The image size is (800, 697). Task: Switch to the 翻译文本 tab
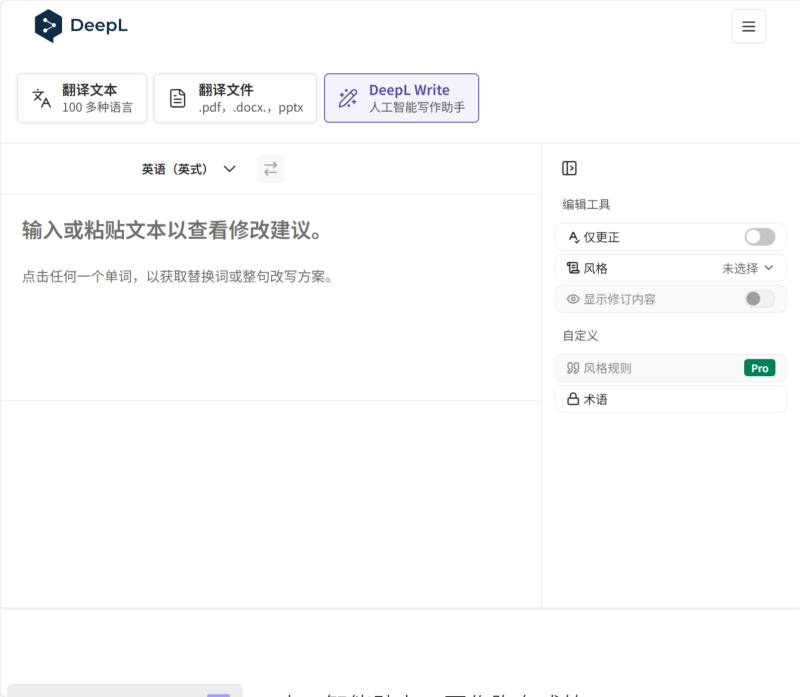(x=81, y=97)
